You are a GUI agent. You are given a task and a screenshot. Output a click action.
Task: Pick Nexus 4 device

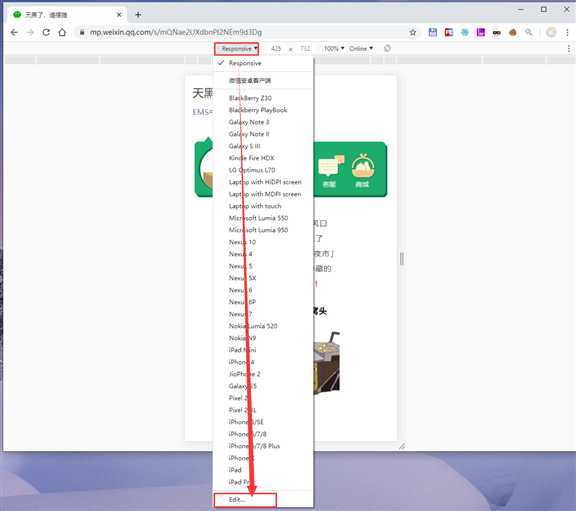[x=263, y=254]
